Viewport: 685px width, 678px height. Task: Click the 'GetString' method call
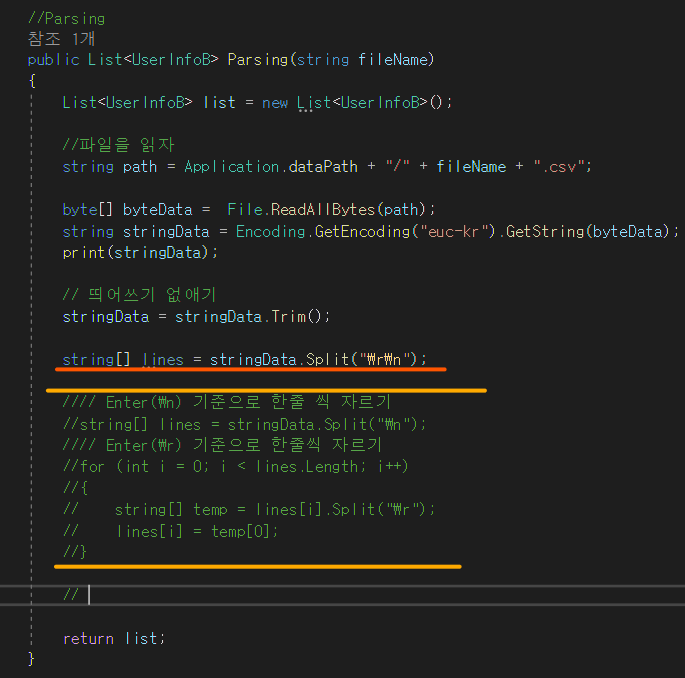click(545, 231)
